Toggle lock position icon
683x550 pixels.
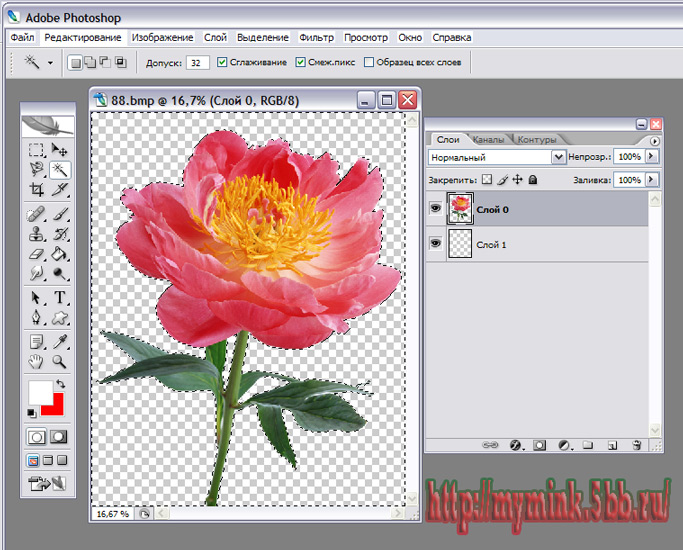tap(517, 179)
